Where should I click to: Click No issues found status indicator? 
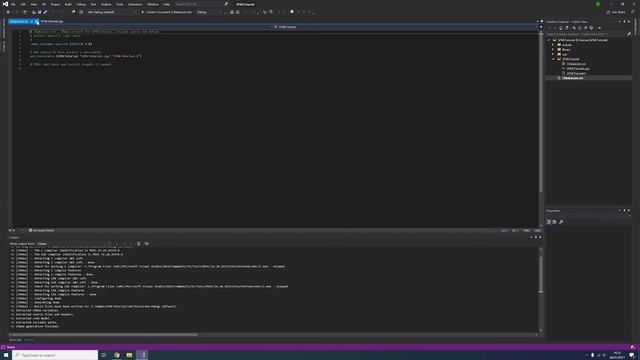tap(41, 231)
